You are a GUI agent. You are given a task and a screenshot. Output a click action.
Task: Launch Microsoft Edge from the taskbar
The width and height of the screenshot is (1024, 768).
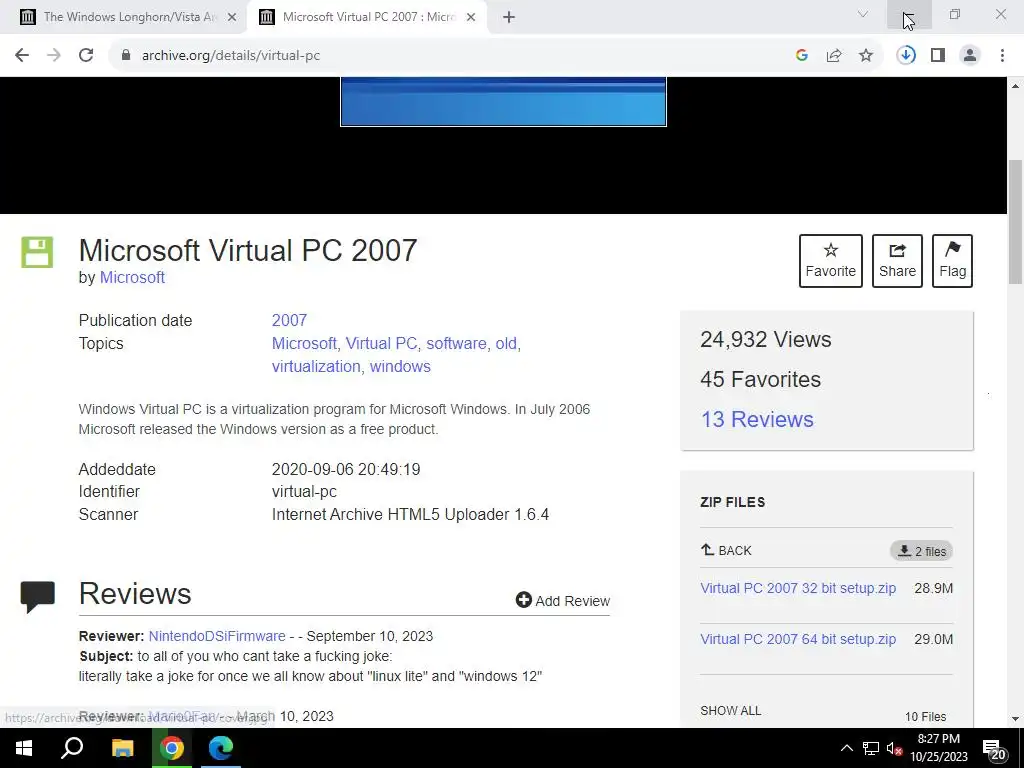tap(221, 748)
